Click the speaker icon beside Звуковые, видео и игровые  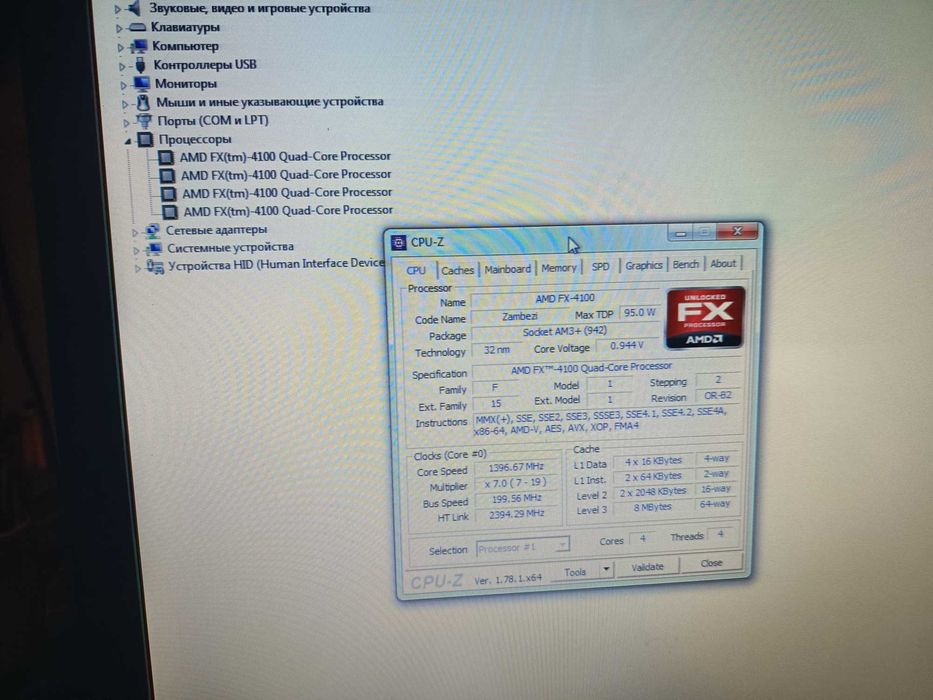134,8
